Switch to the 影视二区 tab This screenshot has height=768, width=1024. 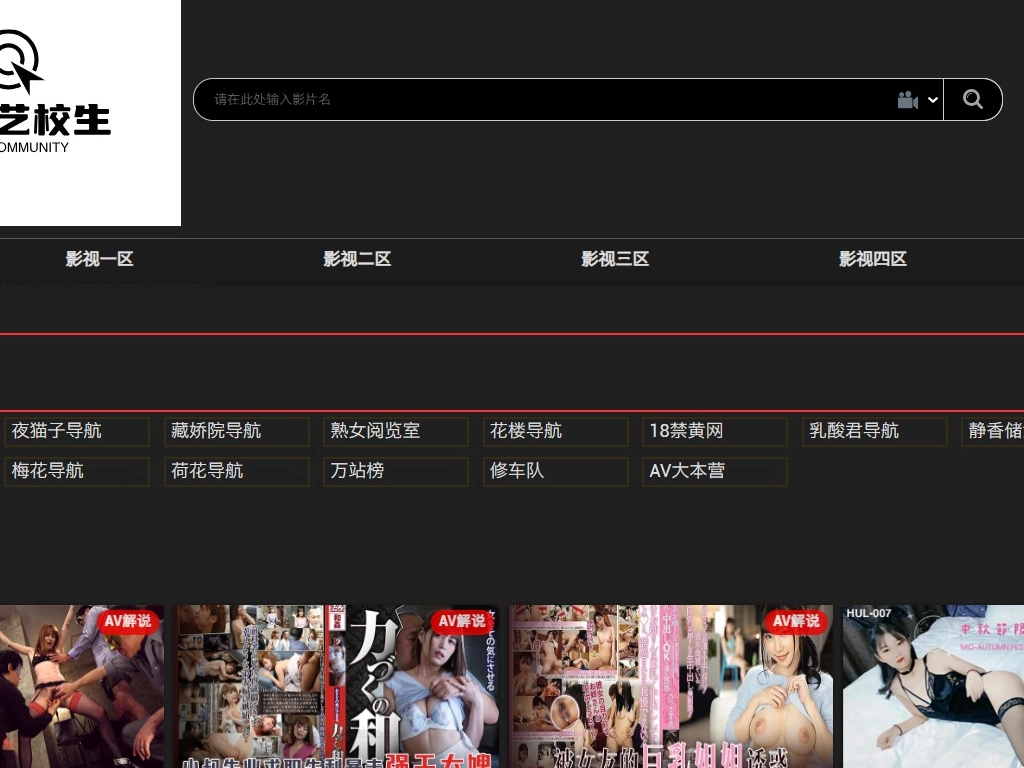pyautogui.click(x=357, y=259)
